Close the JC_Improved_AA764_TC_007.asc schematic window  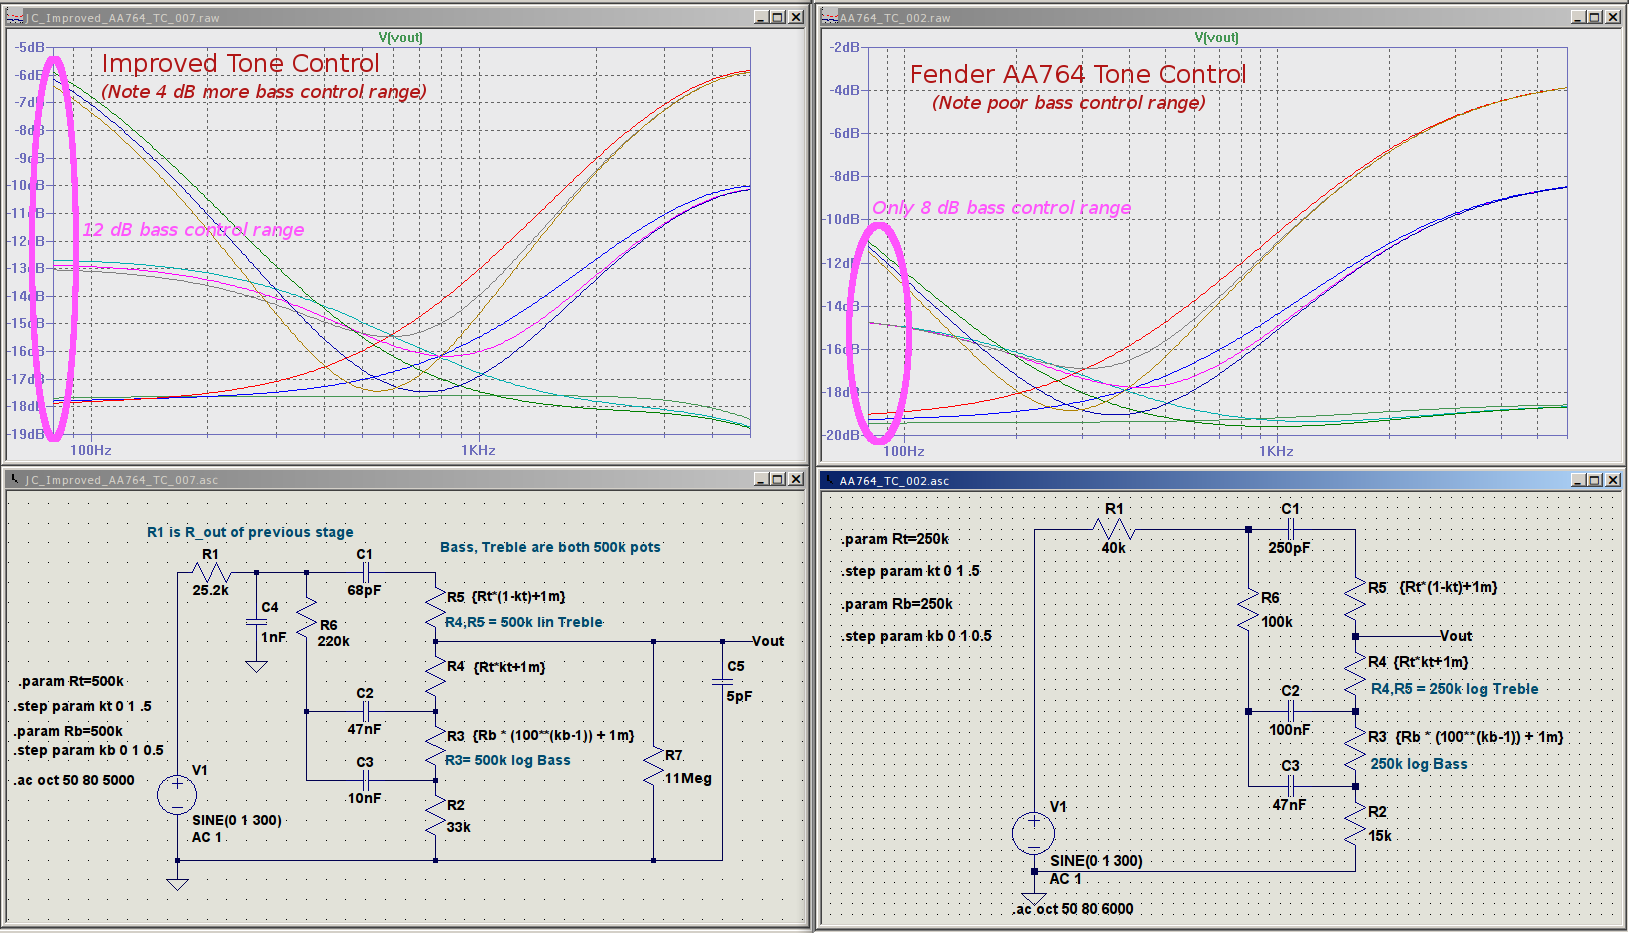click(x=796, y=479)
